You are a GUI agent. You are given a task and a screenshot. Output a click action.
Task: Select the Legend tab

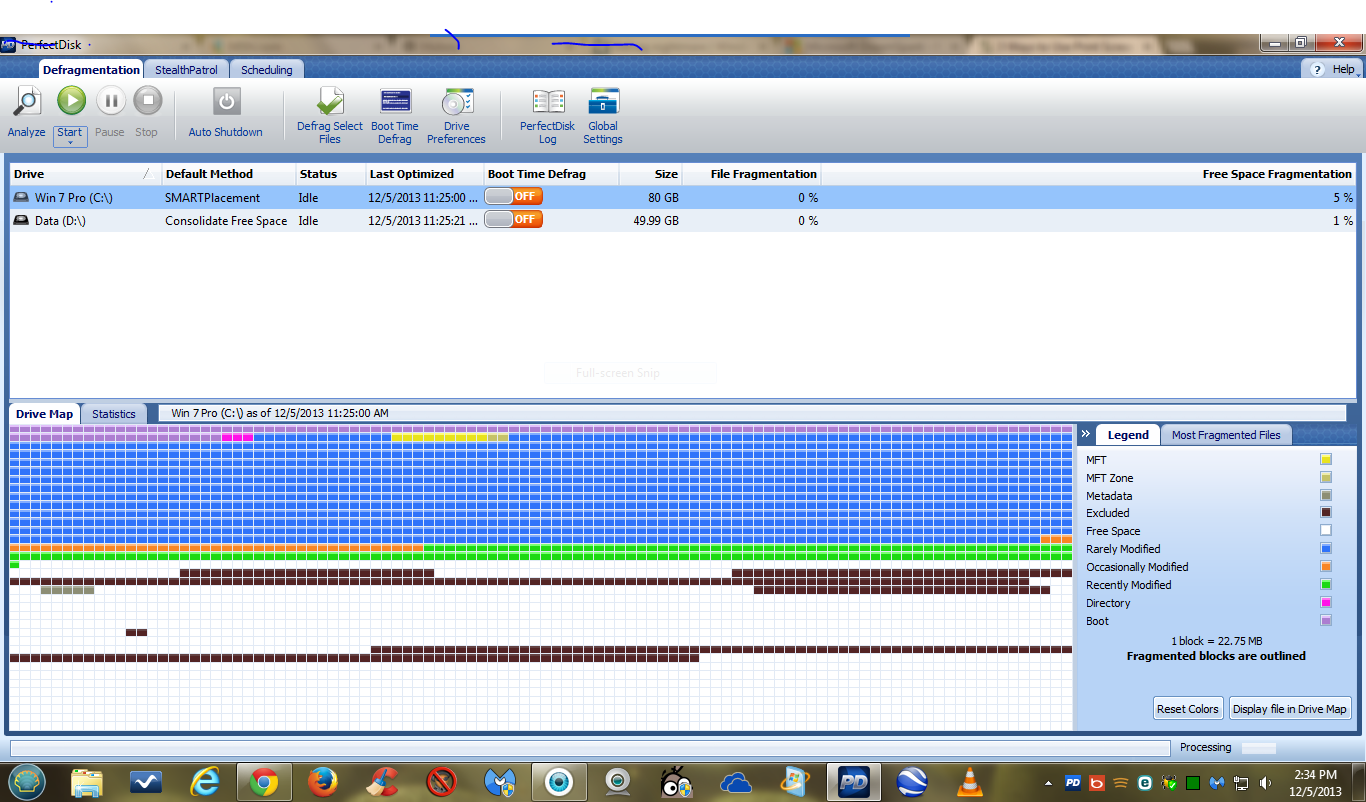1128,435
